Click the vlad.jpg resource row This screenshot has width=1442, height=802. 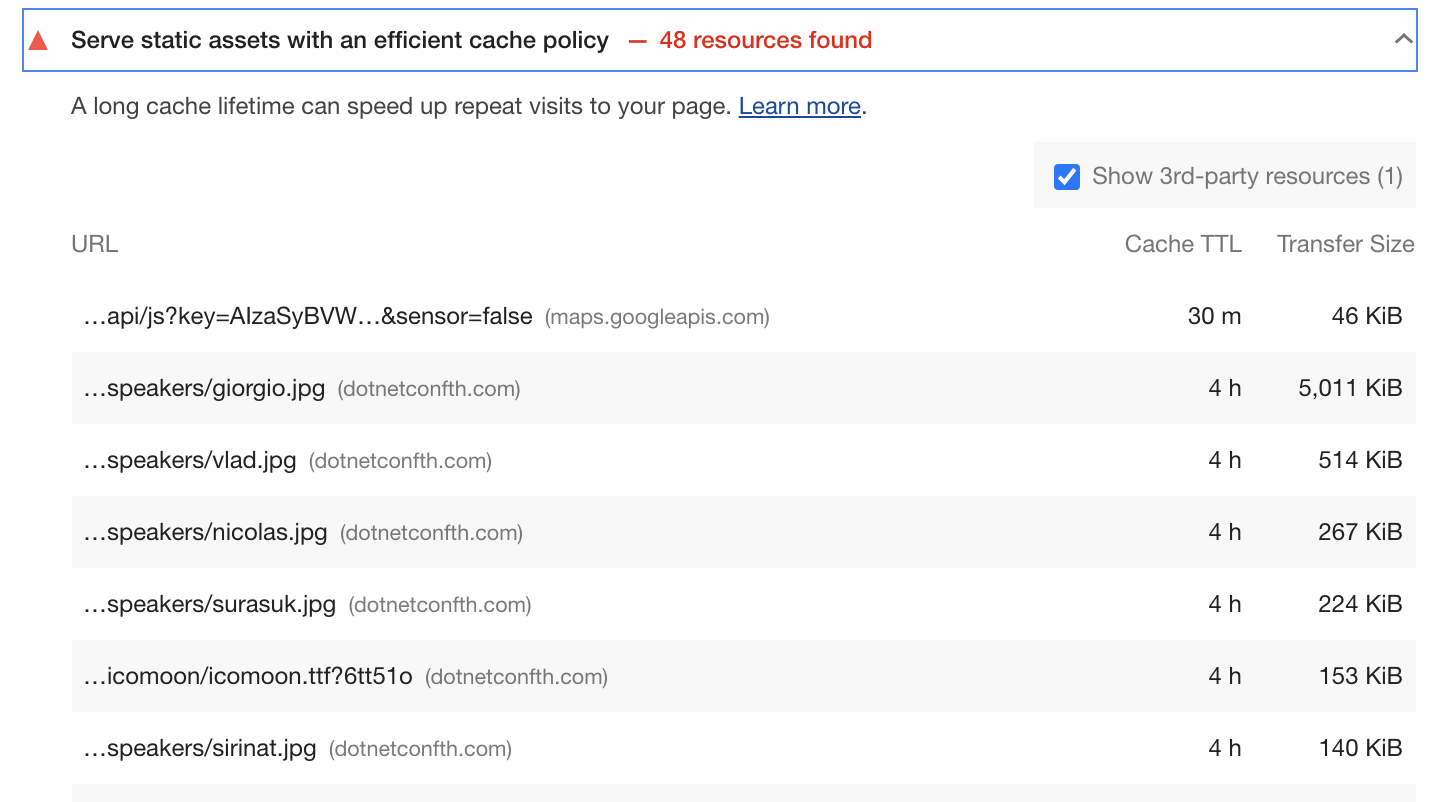[x=189, y=460]
